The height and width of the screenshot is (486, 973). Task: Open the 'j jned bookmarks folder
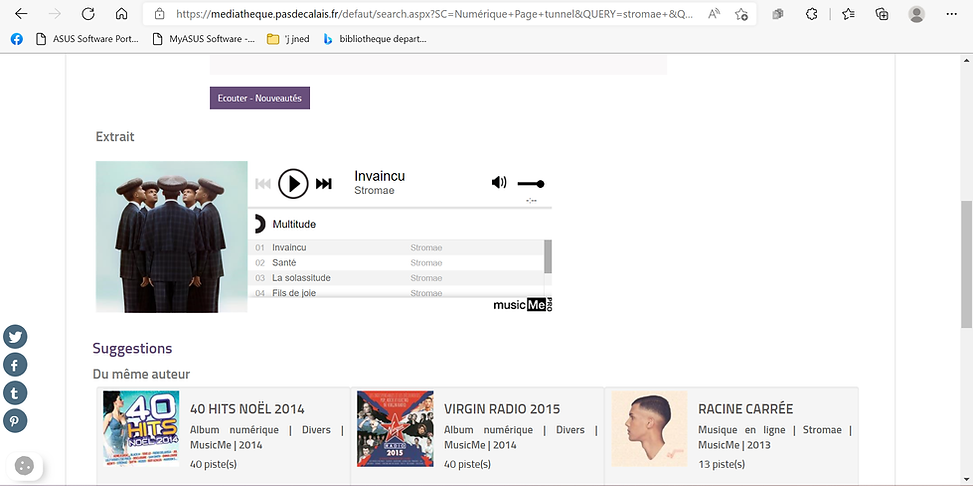[x=289, y=39]
